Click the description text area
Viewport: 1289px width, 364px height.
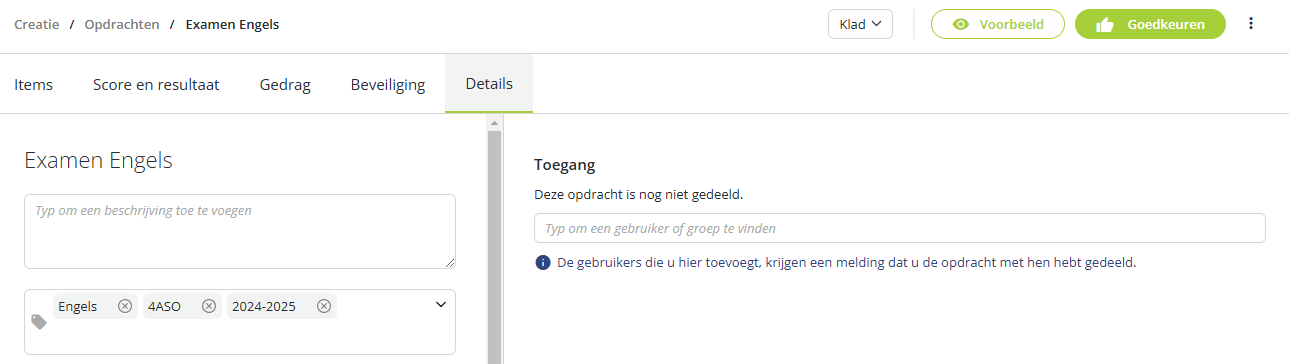(240, 231)
